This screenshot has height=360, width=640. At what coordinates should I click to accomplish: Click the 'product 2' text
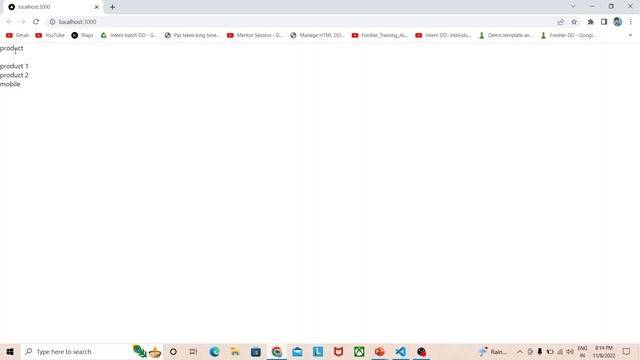coord(14,75)
